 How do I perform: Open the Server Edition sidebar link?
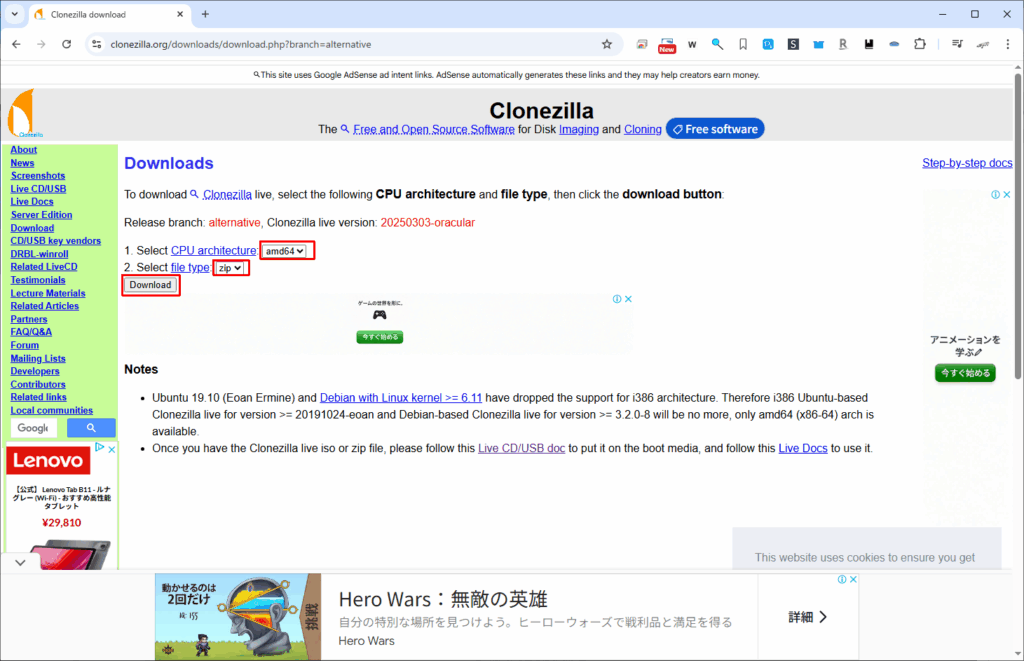tap(41, 215)
